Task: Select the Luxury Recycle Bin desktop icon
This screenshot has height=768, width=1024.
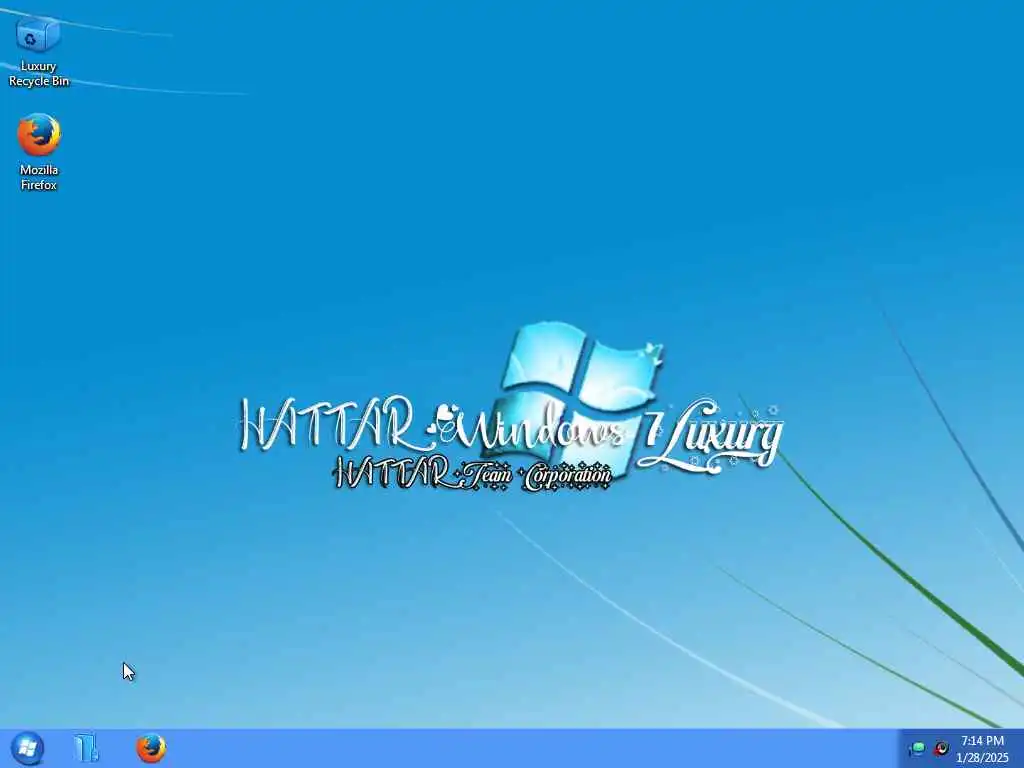Action: pos(38,51)
